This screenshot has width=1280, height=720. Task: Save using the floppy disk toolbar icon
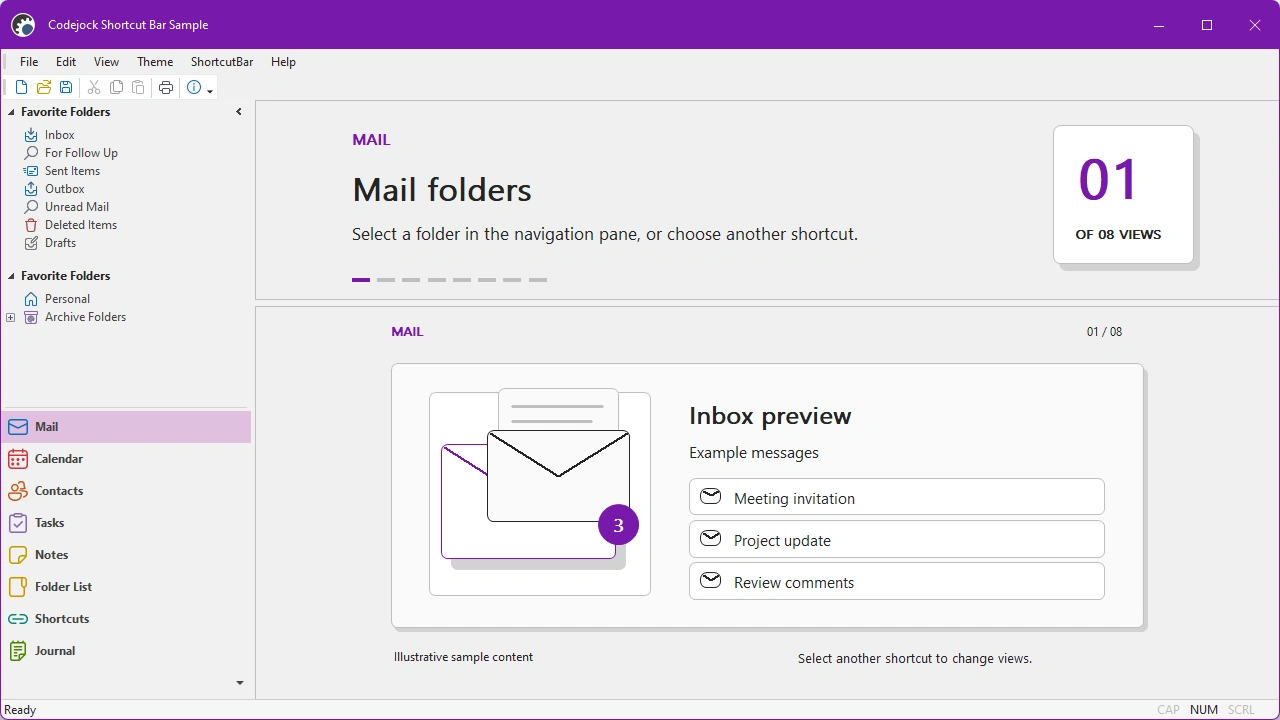(66, 88)
